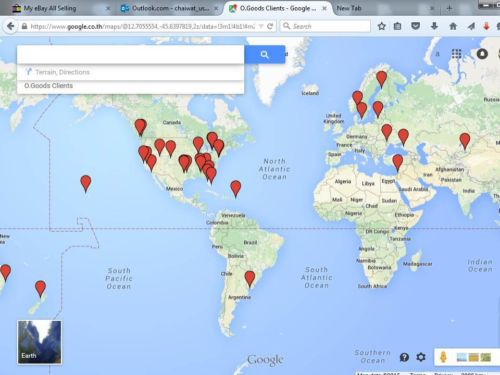
Task: Go back with browser back arrow
Action: pos(11,26)
